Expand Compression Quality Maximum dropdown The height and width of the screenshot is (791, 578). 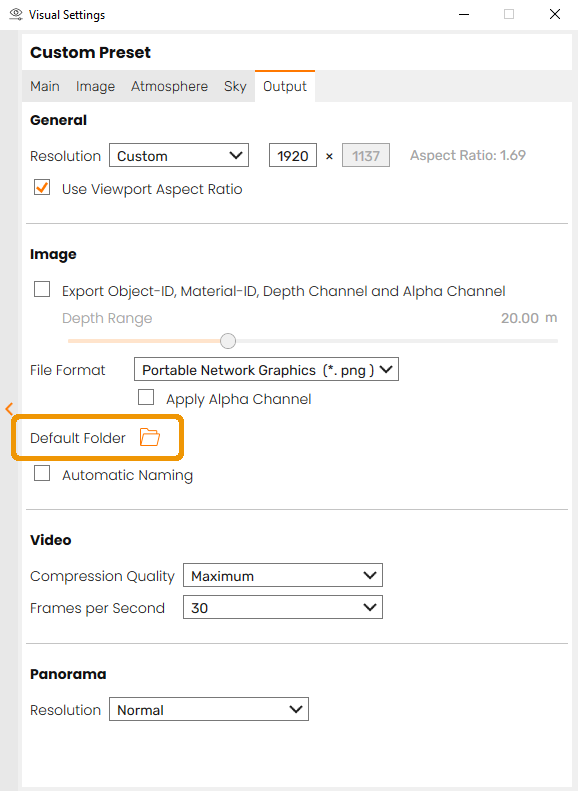[283, 575]
